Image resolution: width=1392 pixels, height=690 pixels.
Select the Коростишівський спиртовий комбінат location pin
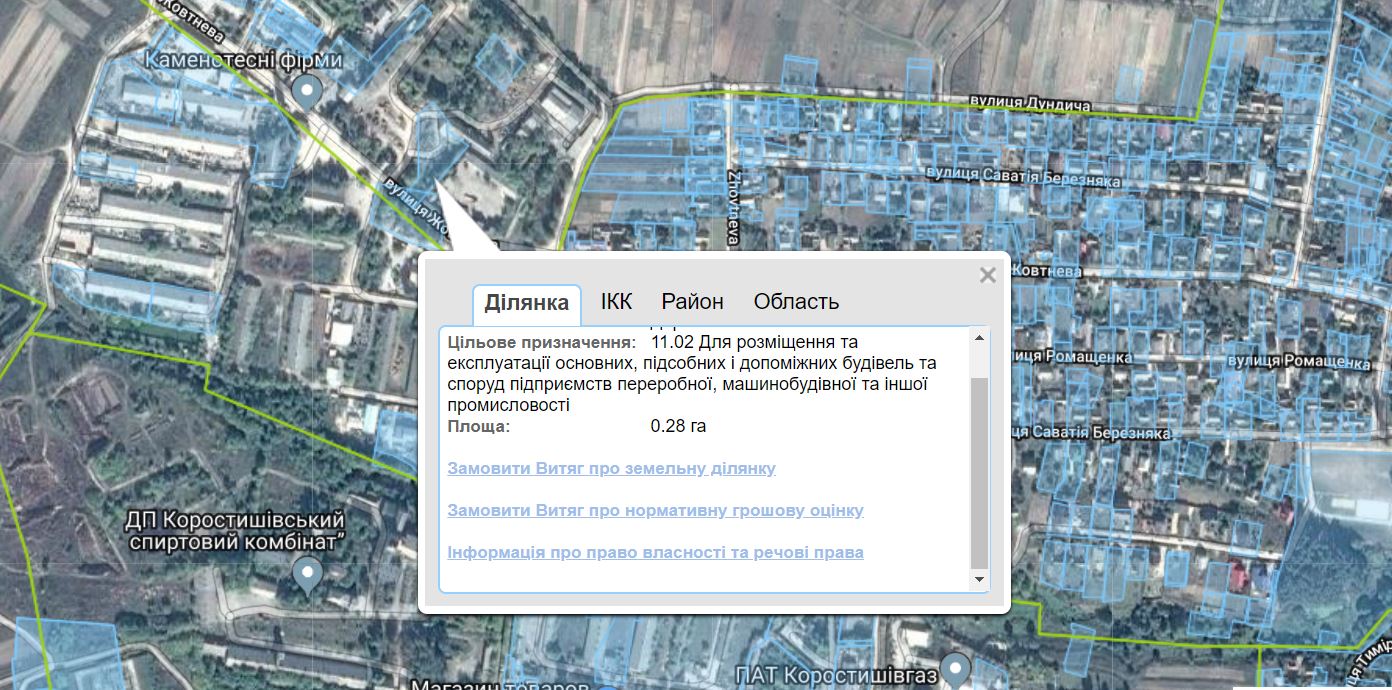point(309,573)
